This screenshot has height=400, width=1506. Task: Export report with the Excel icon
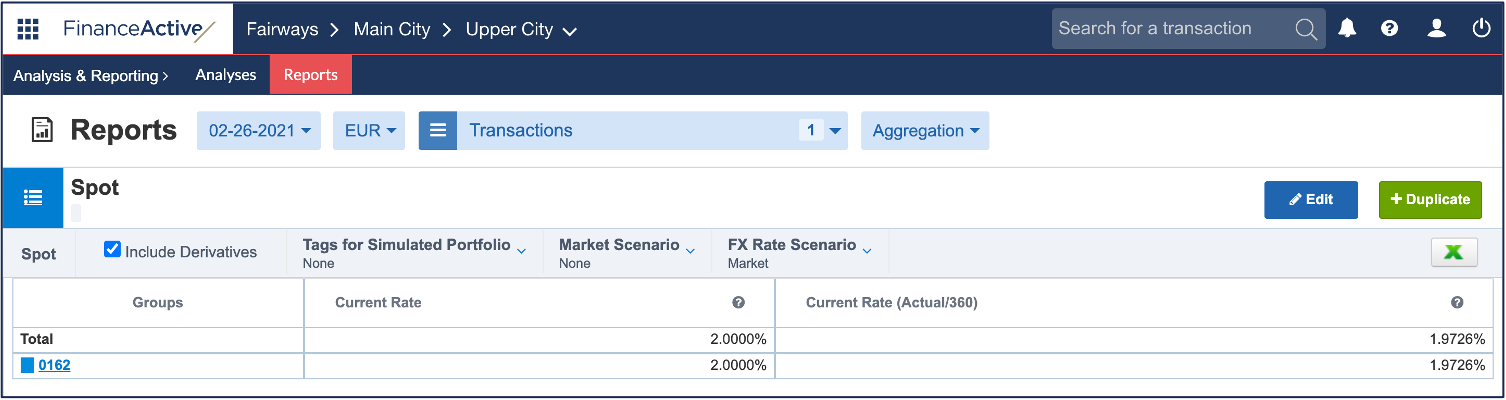1454,253
